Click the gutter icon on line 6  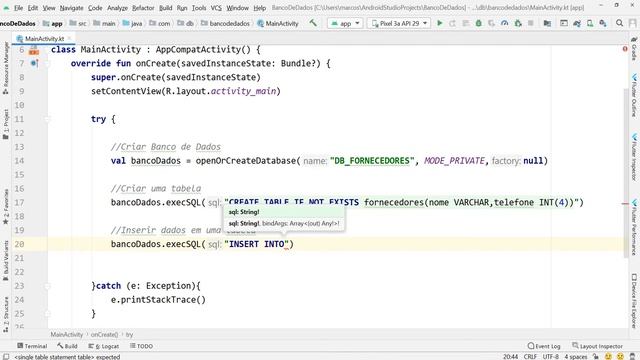coord(34,51)
